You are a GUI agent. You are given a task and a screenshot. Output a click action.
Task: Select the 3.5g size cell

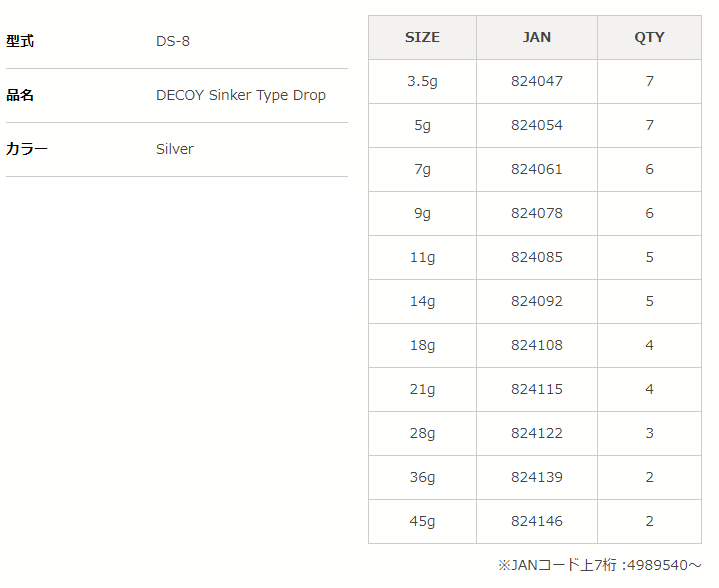coord(422,81)
